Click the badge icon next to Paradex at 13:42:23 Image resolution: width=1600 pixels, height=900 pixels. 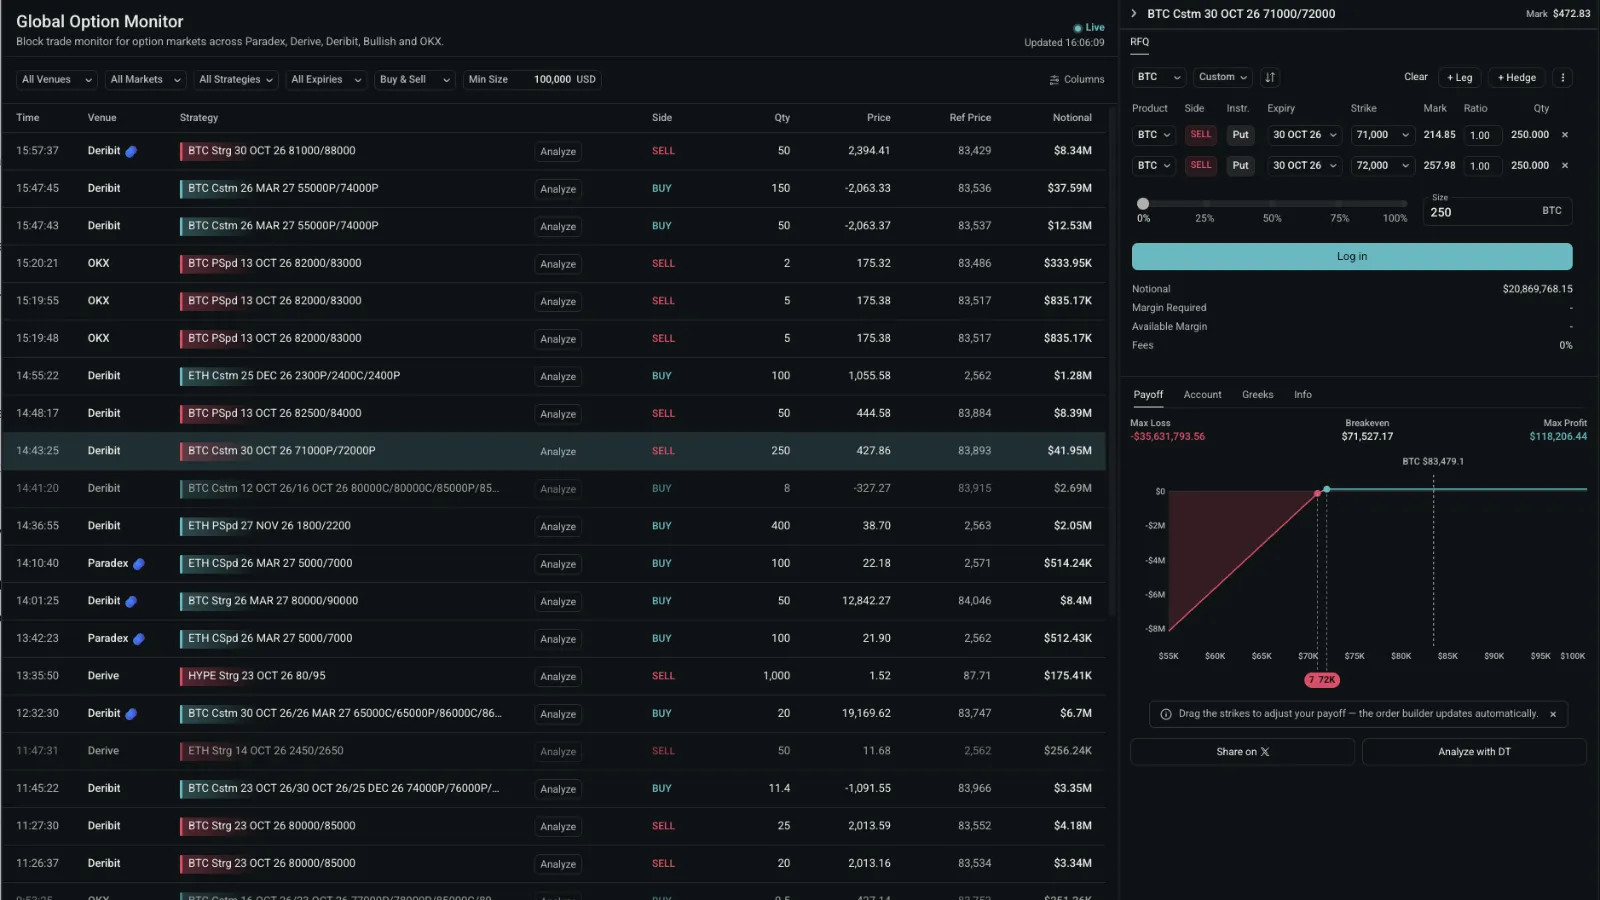click(x=139, y=639)
